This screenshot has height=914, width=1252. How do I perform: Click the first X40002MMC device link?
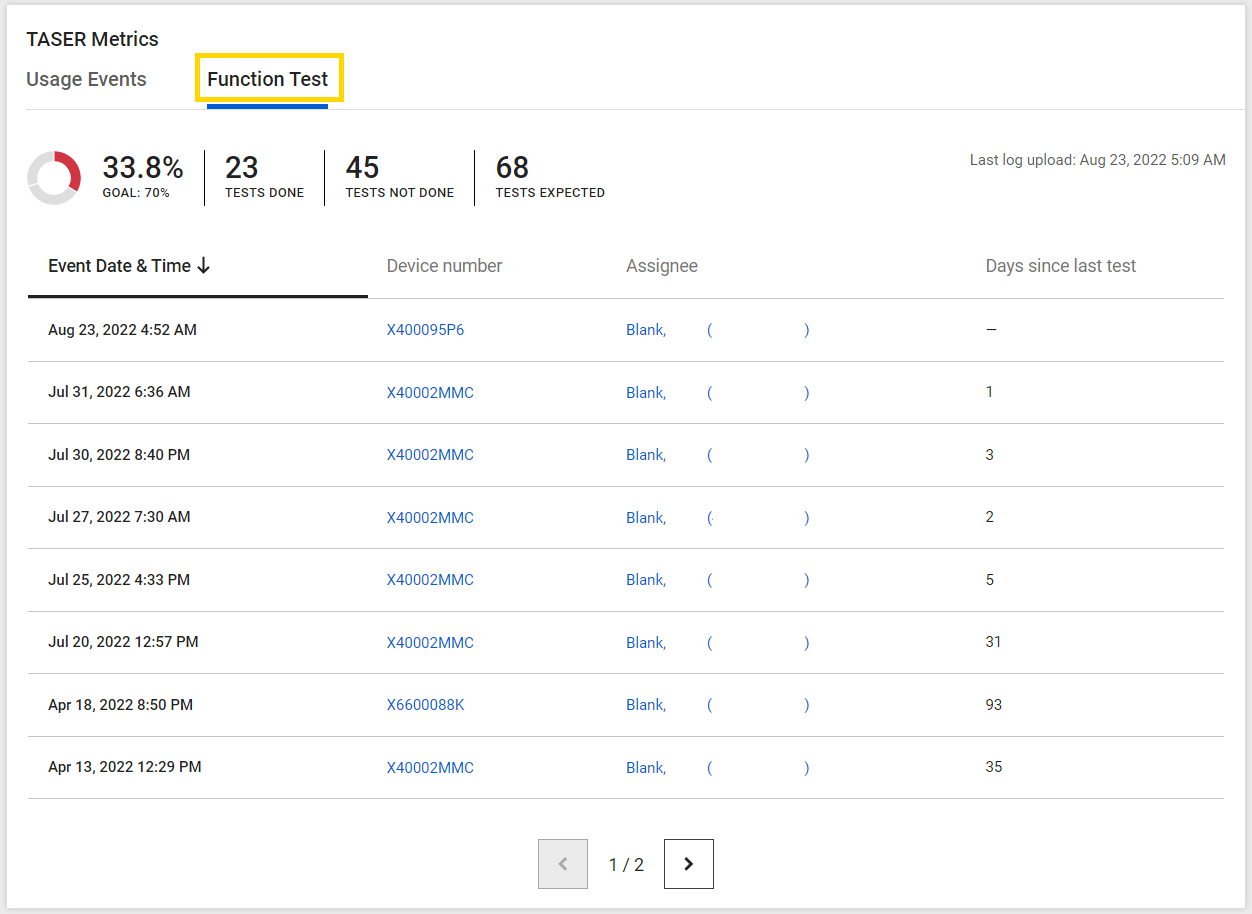coord(429,392)
